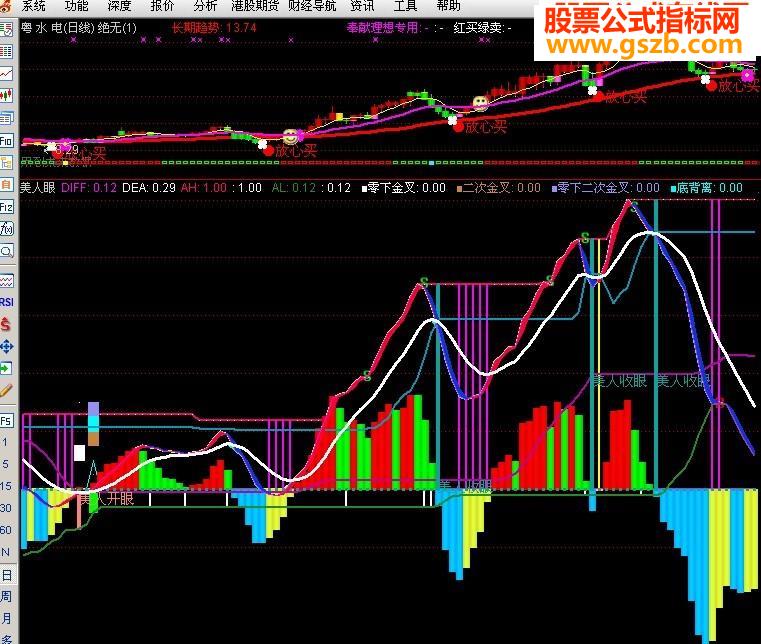Open the 功能 menu
Screen dimensions: 761x644
77,6
